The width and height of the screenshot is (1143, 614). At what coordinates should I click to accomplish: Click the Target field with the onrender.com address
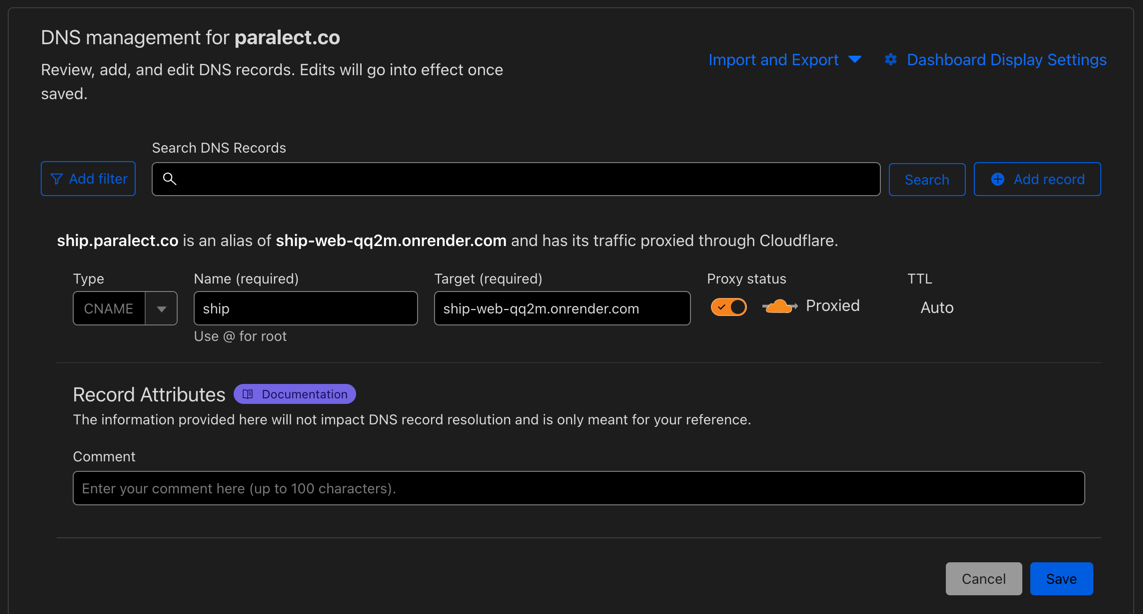coord(561,308)
